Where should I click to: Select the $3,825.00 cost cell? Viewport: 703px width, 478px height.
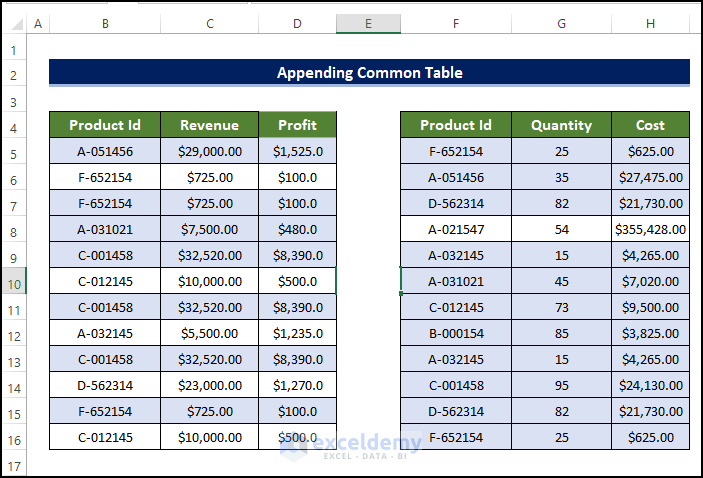click(650, 333)
